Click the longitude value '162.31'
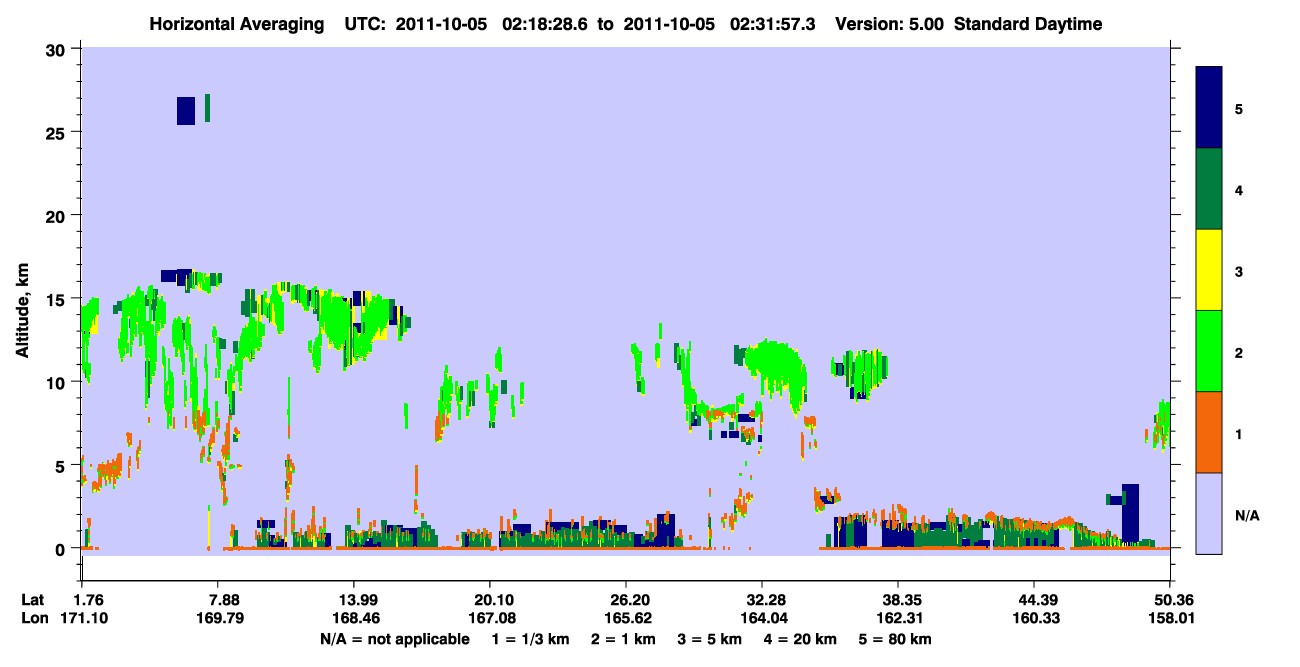This screenshot has width=1300, height=667. point(898,618)
